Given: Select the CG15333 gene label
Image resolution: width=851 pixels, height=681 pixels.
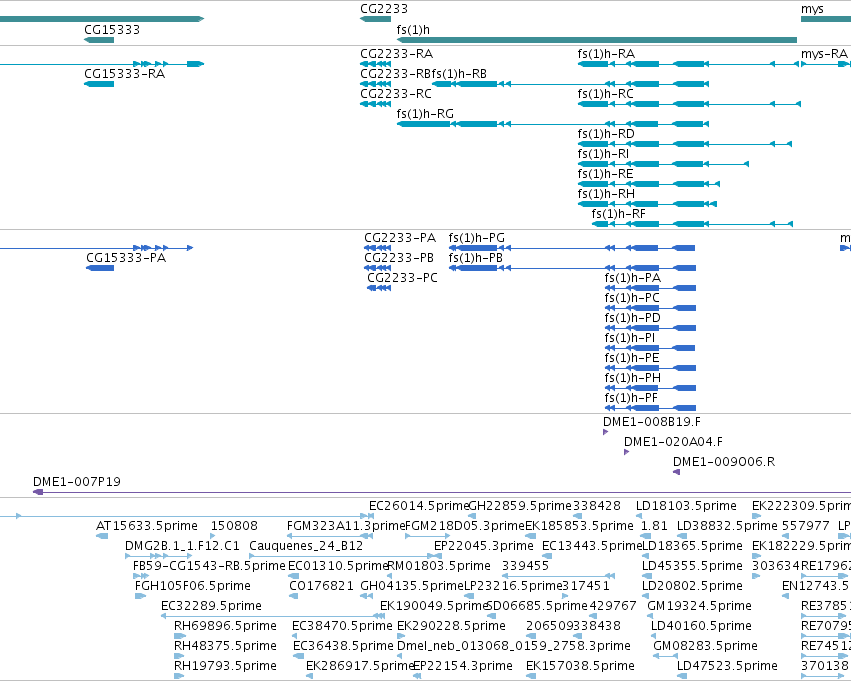Looking at the screenshot, I should click(112, 30).
